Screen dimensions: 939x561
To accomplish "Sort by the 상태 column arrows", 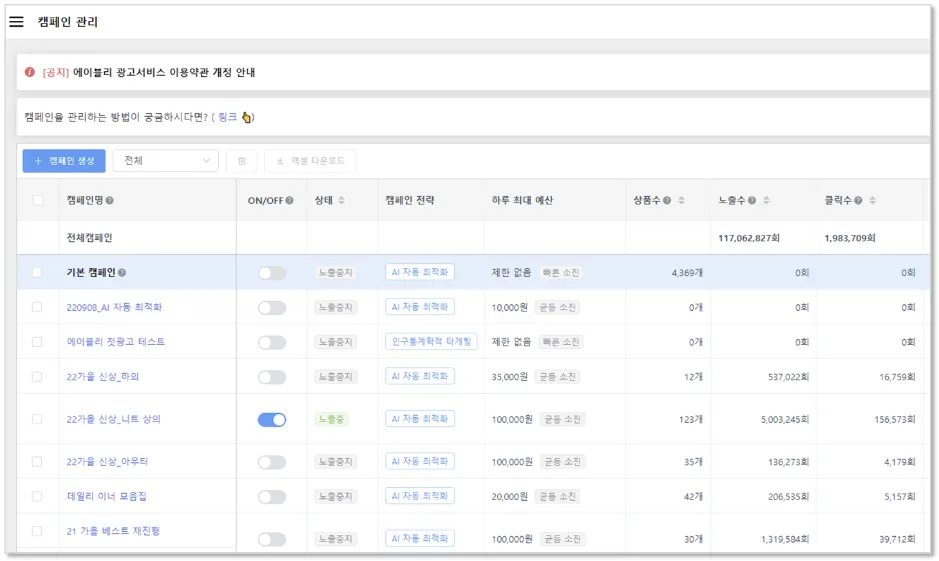I will (x=341, y=201).
